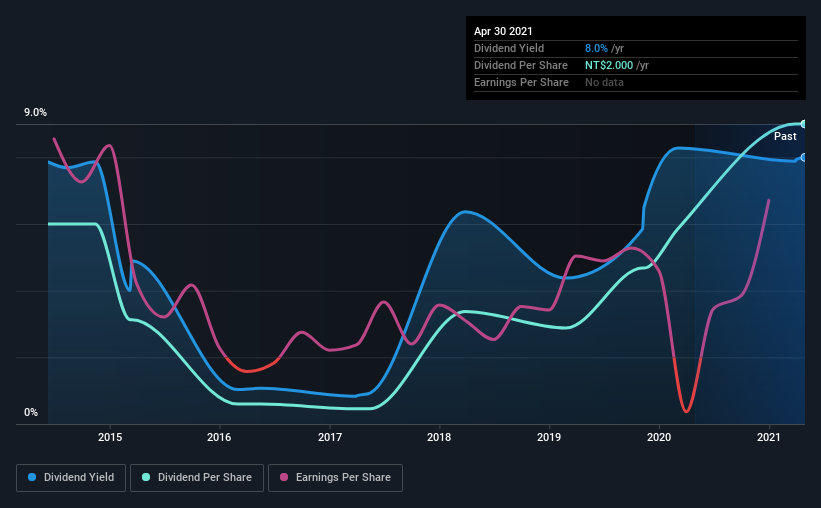Click the No data earnings value
Screen dimensions: 821x508
604,82
